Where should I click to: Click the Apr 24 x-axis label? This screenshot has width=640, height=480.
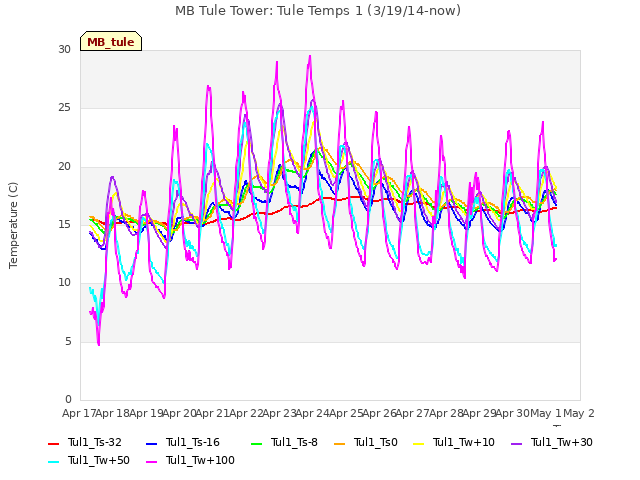(x=312, y=413)
